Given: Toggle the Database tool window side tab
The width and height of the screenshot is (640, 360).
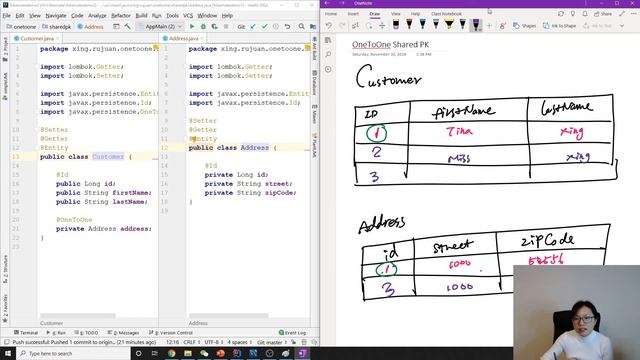Looking at the screenshot, I should click(x=315, y=82).
